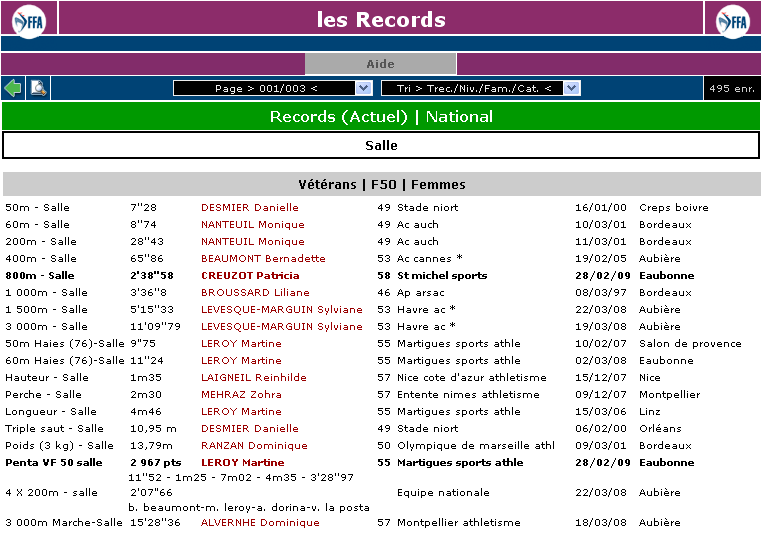Click the Vétérans | F50 | Femmes heading
The width and height of the screenshot is (762, 541).
click(381, 185)
